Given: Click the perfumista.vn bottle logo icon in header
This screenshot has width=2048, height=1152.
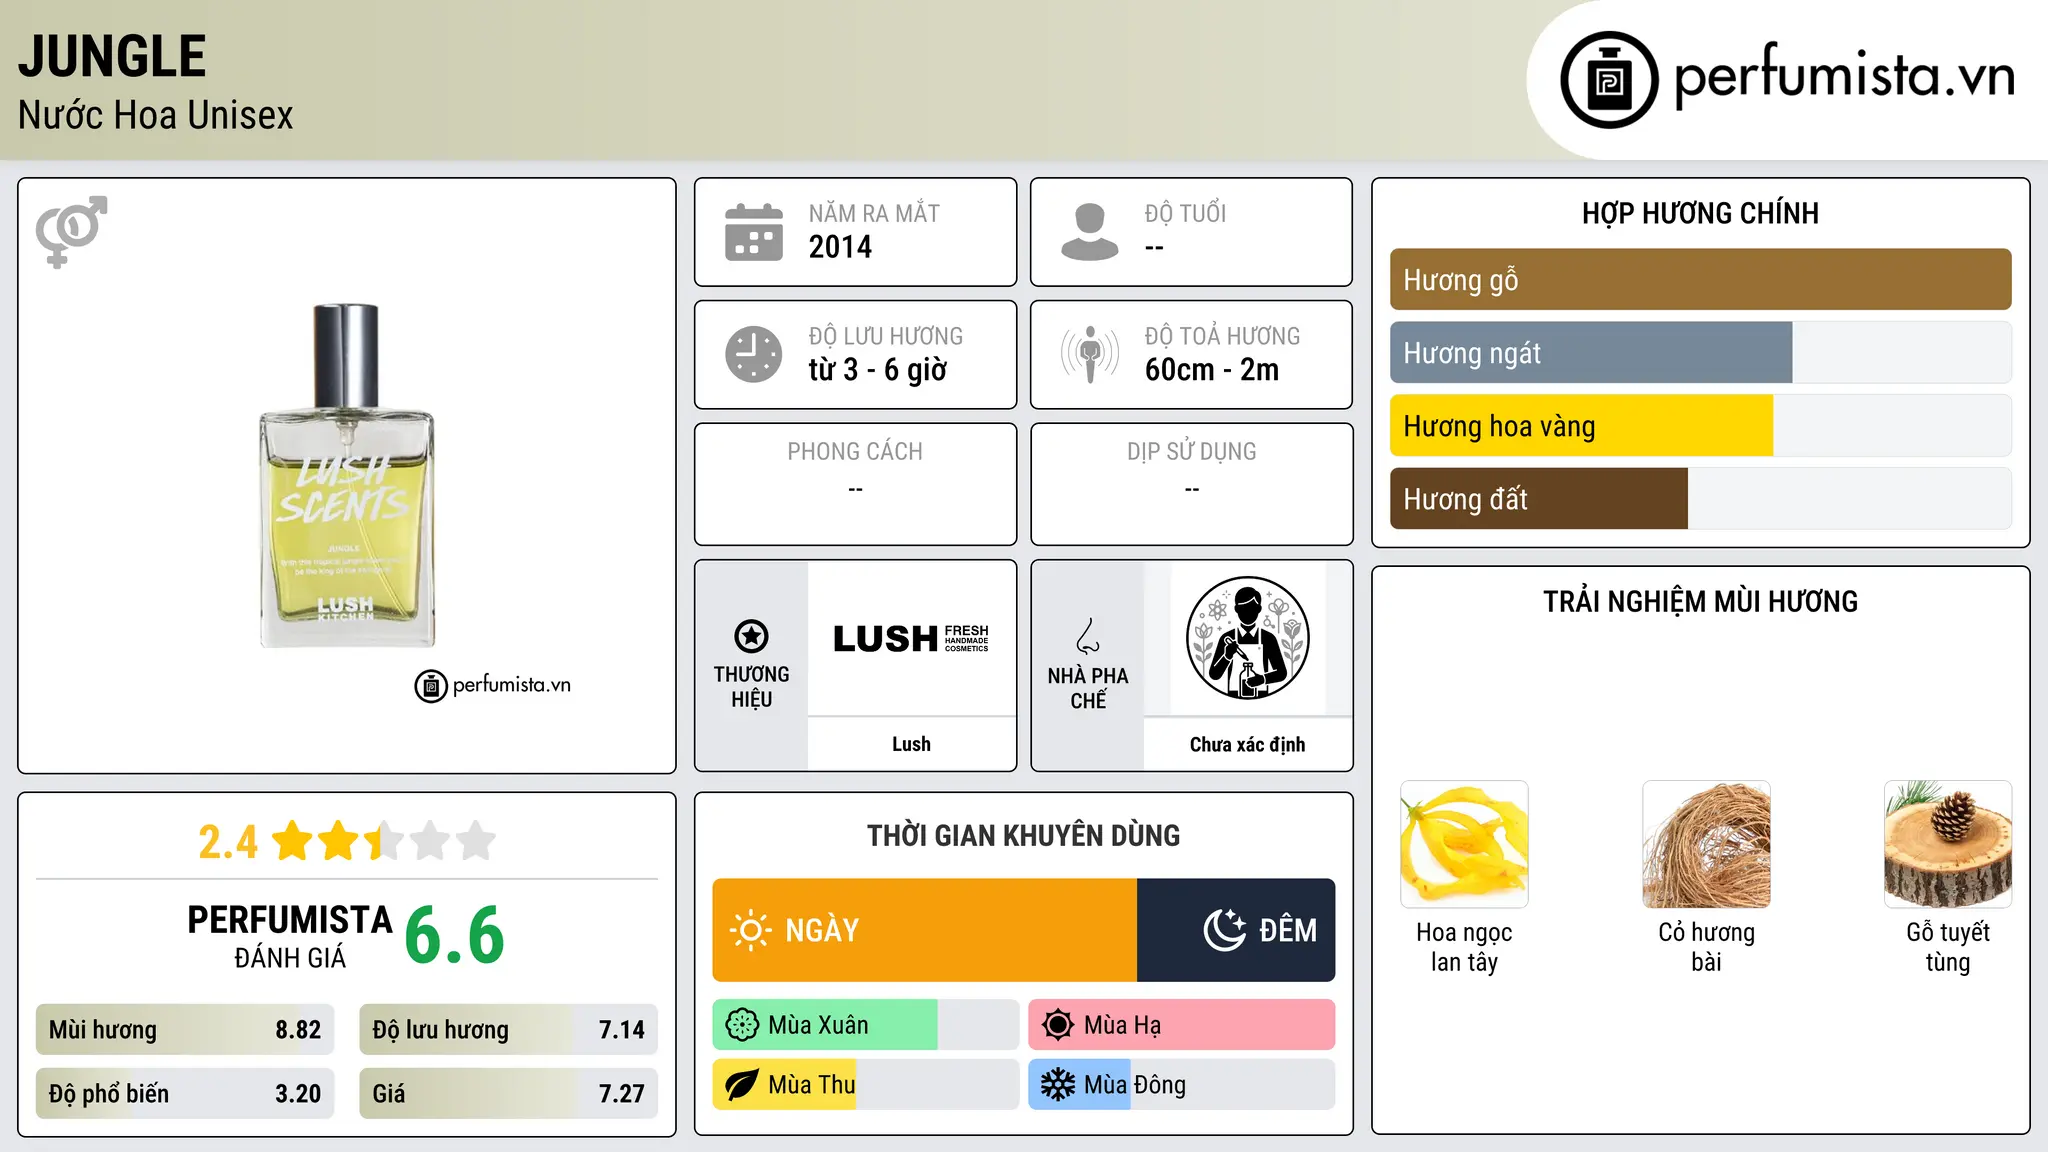Looking at the screenshot, I should (1609, 80).
